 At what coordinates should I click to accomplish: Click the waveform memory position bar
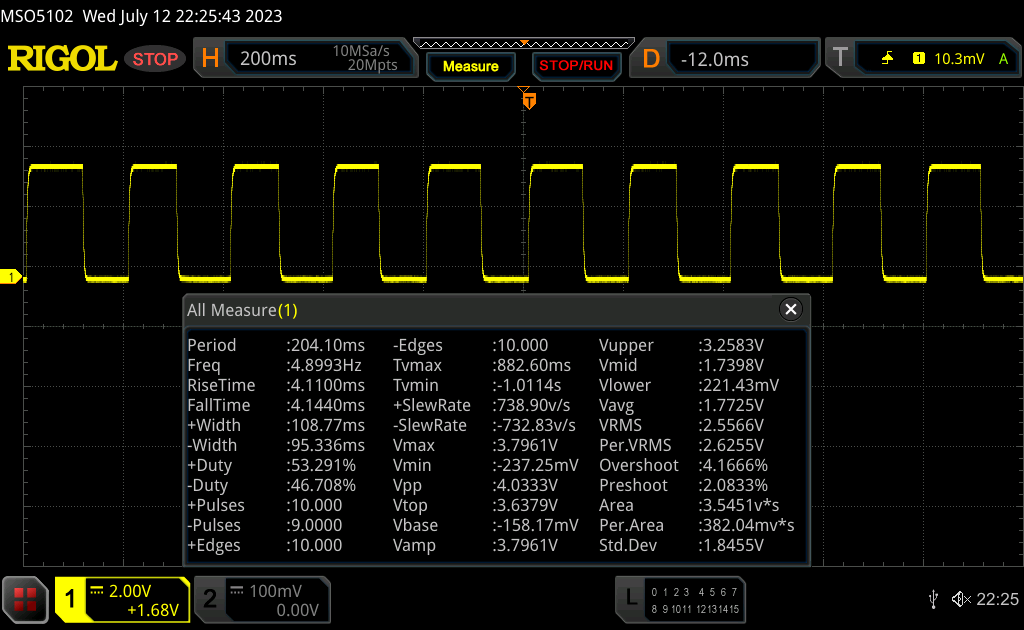click(523, 44)
